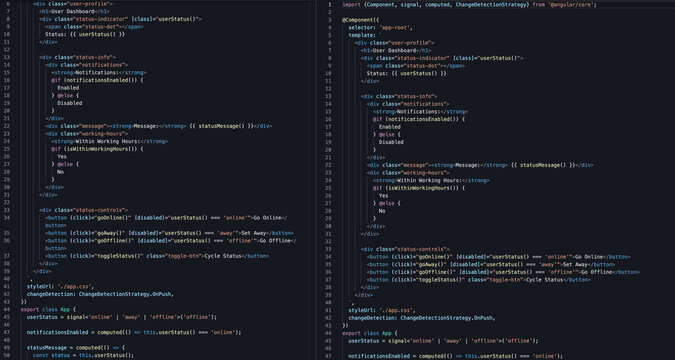675x360 pixels.
Task: Click the 'userStatus = signal' line in left pane
Action: (x=122, y=317)
